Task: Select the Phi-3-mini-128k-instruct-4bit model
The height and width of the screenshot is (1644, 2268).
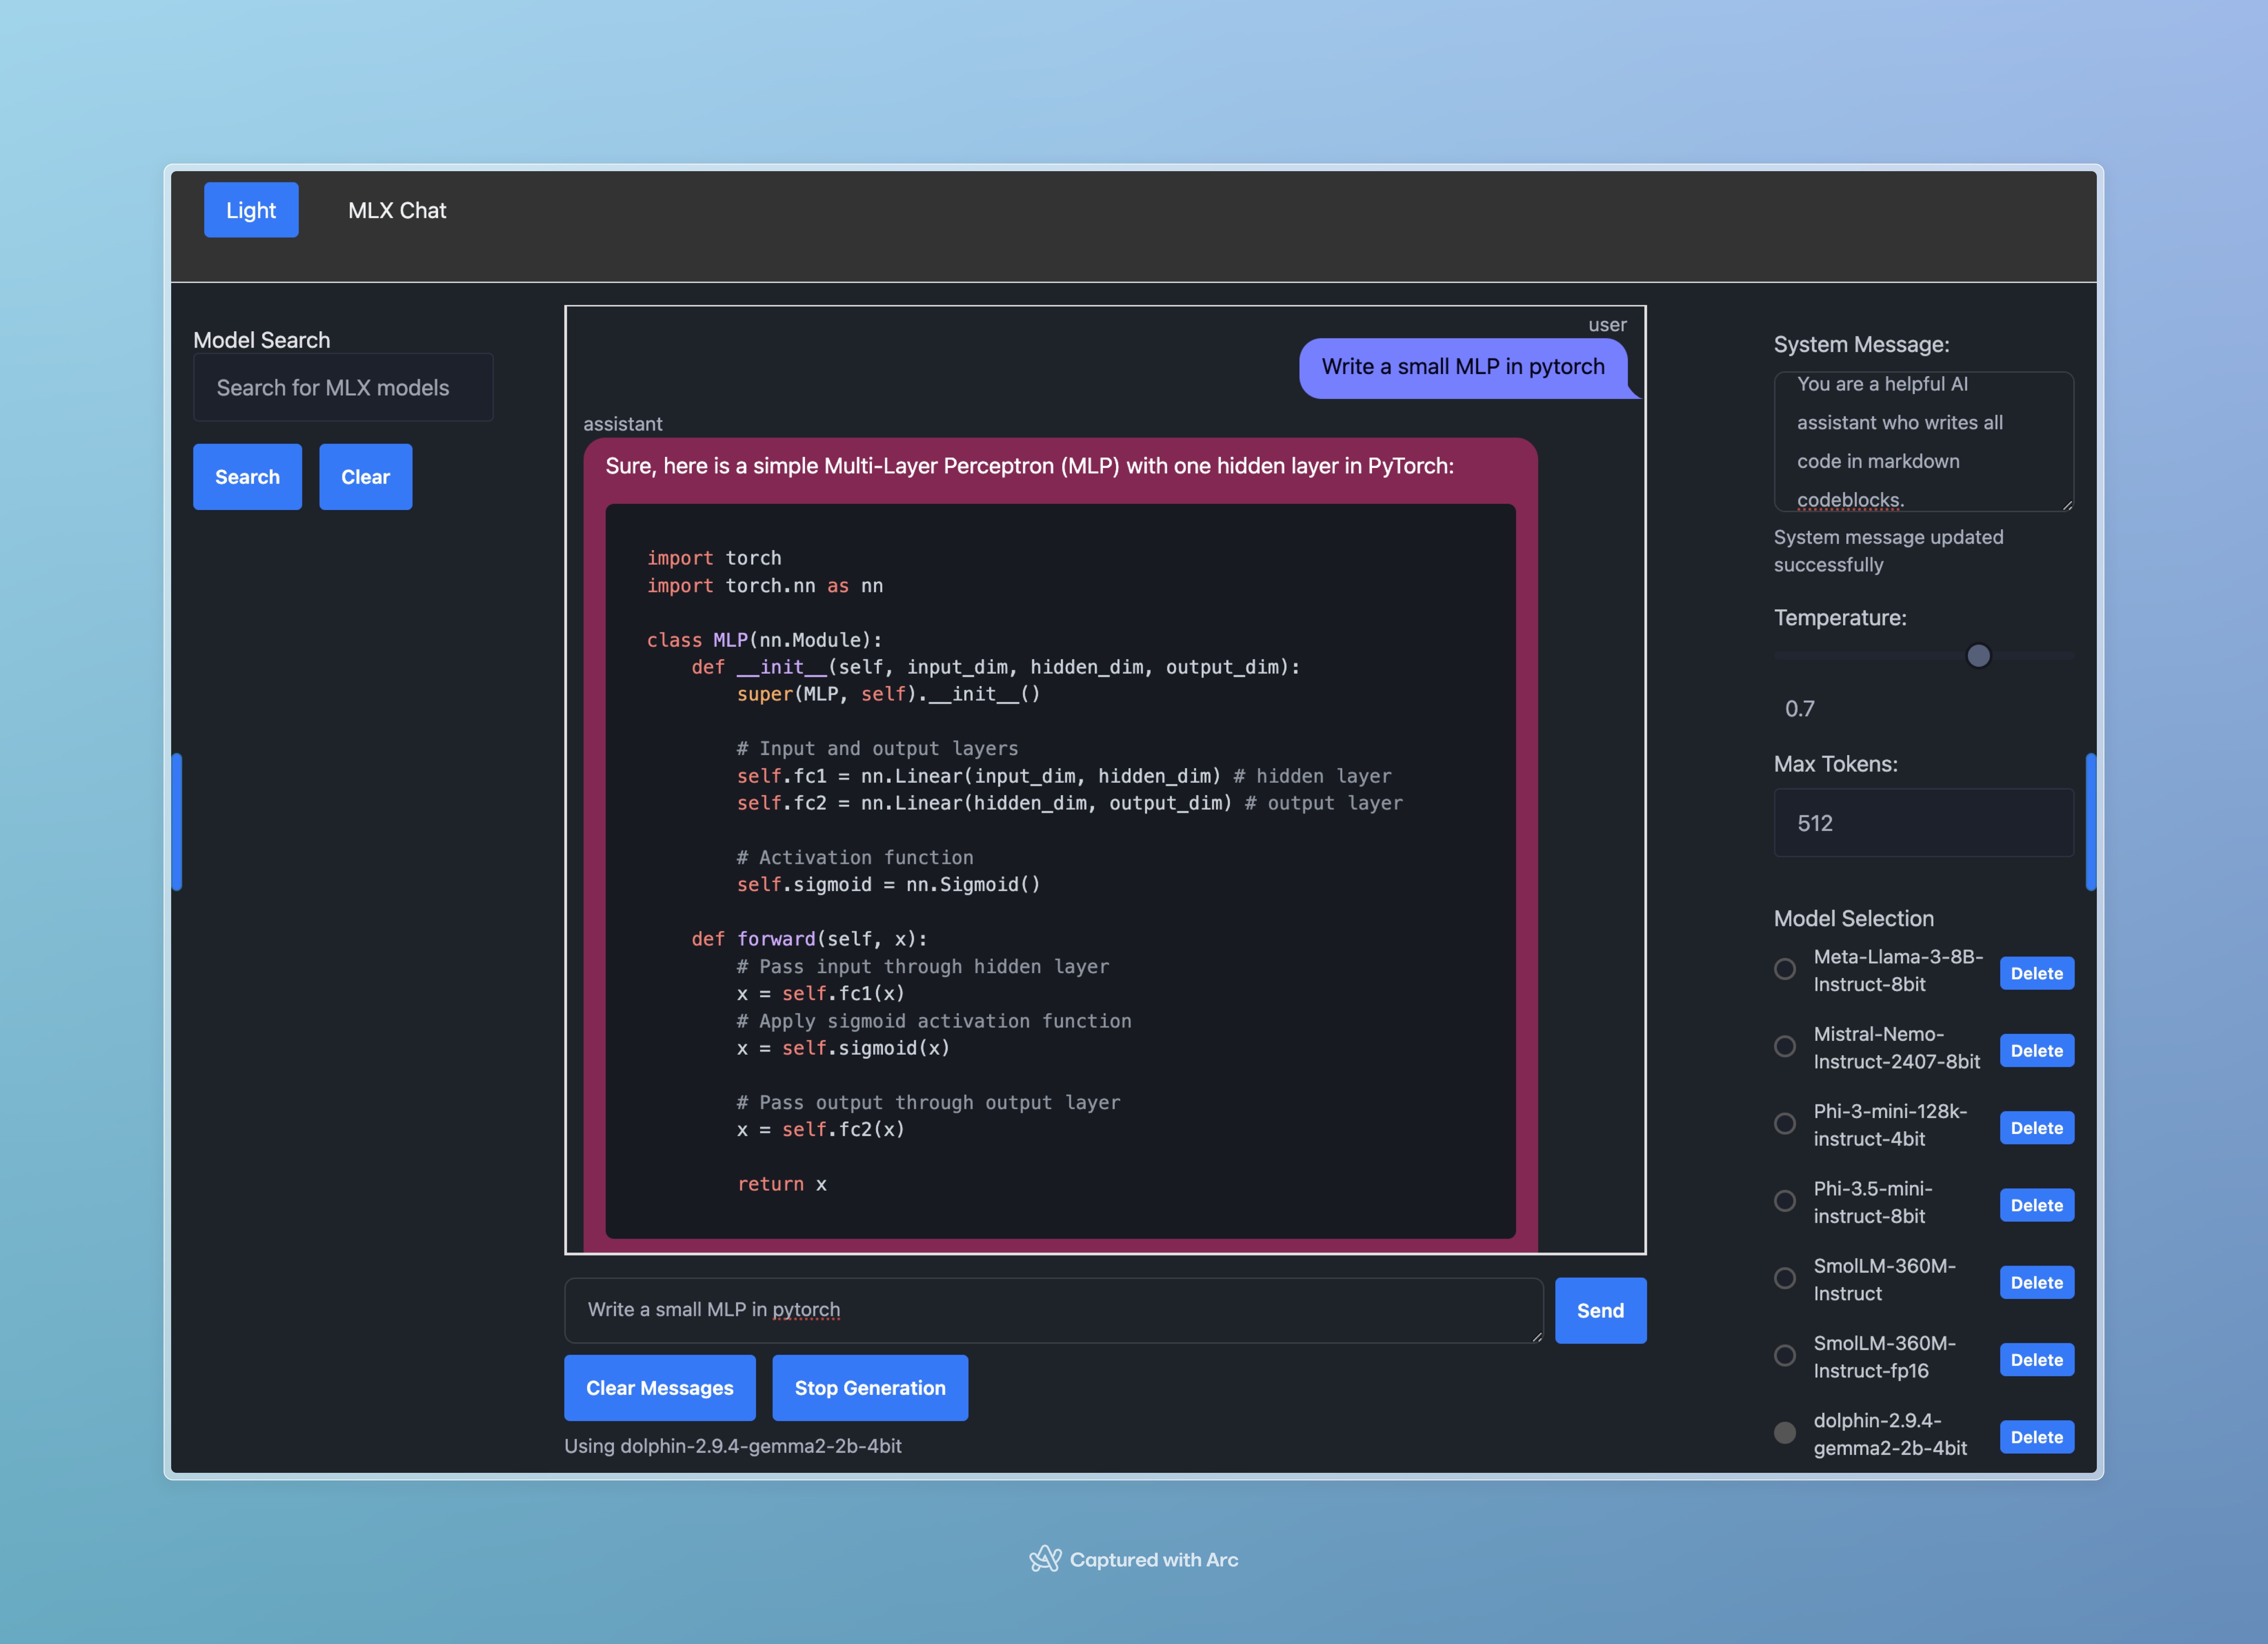Action: click(1785, 1124)
